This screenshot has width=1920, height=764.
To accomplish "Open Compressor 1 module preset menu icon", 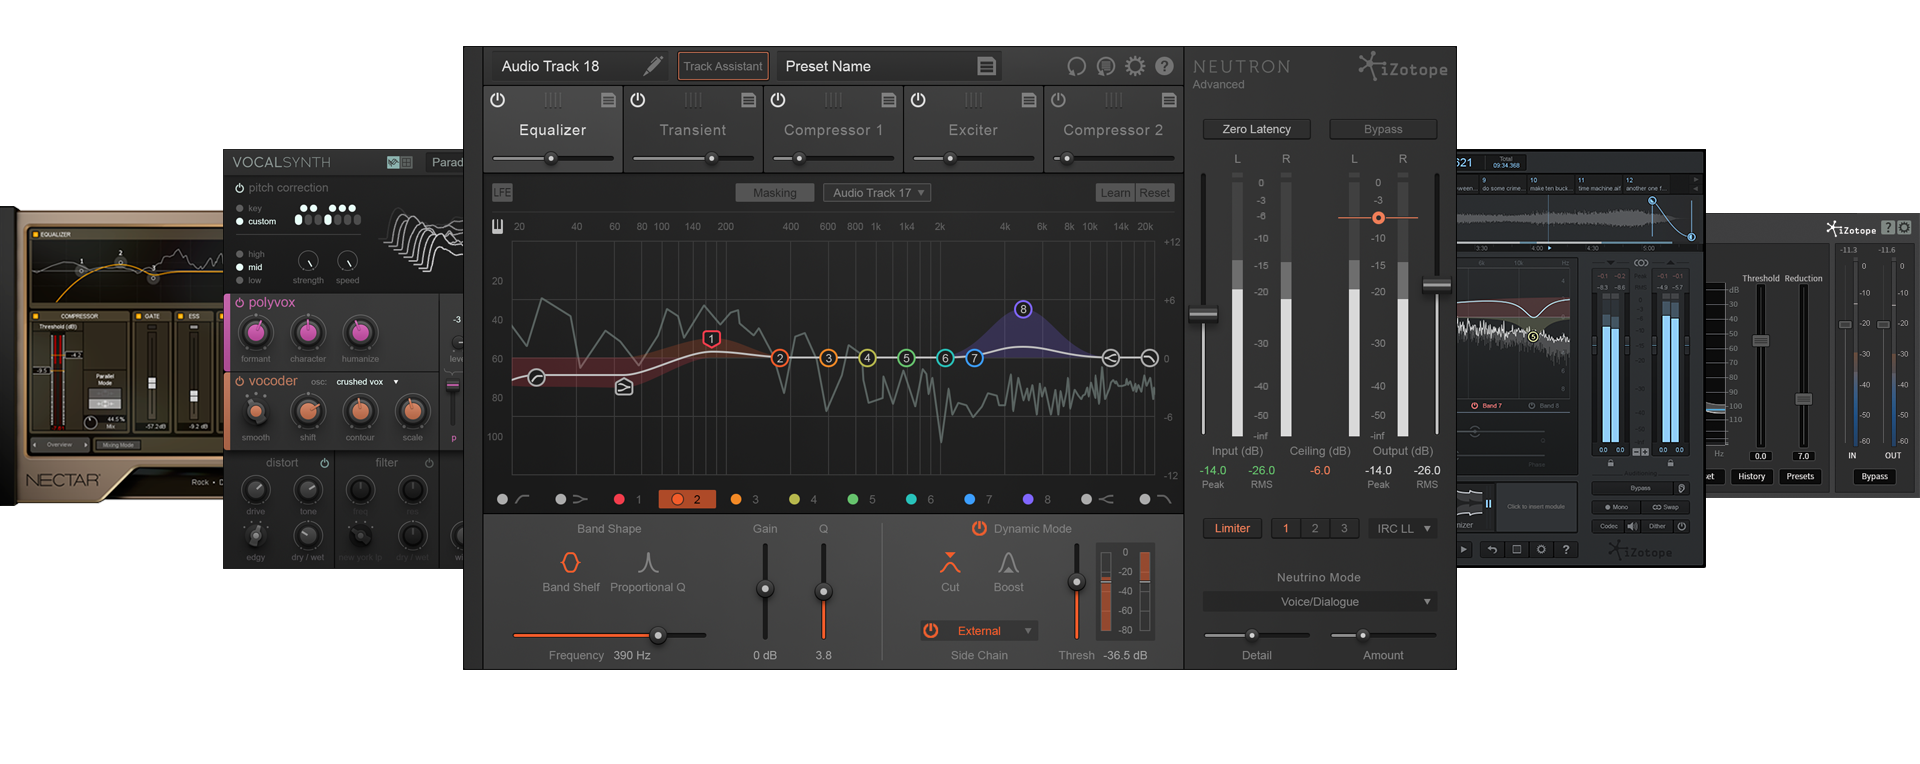I will point(888,100).
